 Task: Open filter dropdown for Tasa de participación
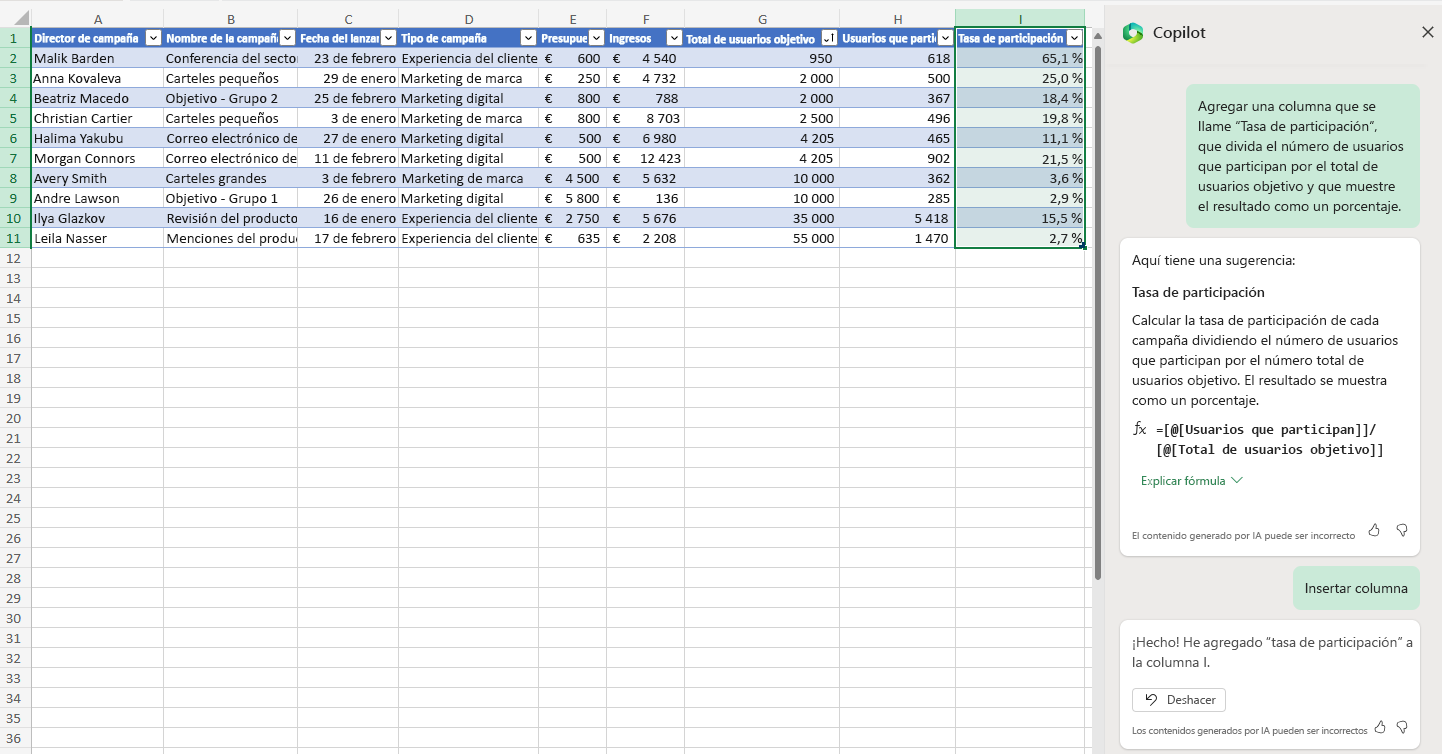[x=1074, y=38]
